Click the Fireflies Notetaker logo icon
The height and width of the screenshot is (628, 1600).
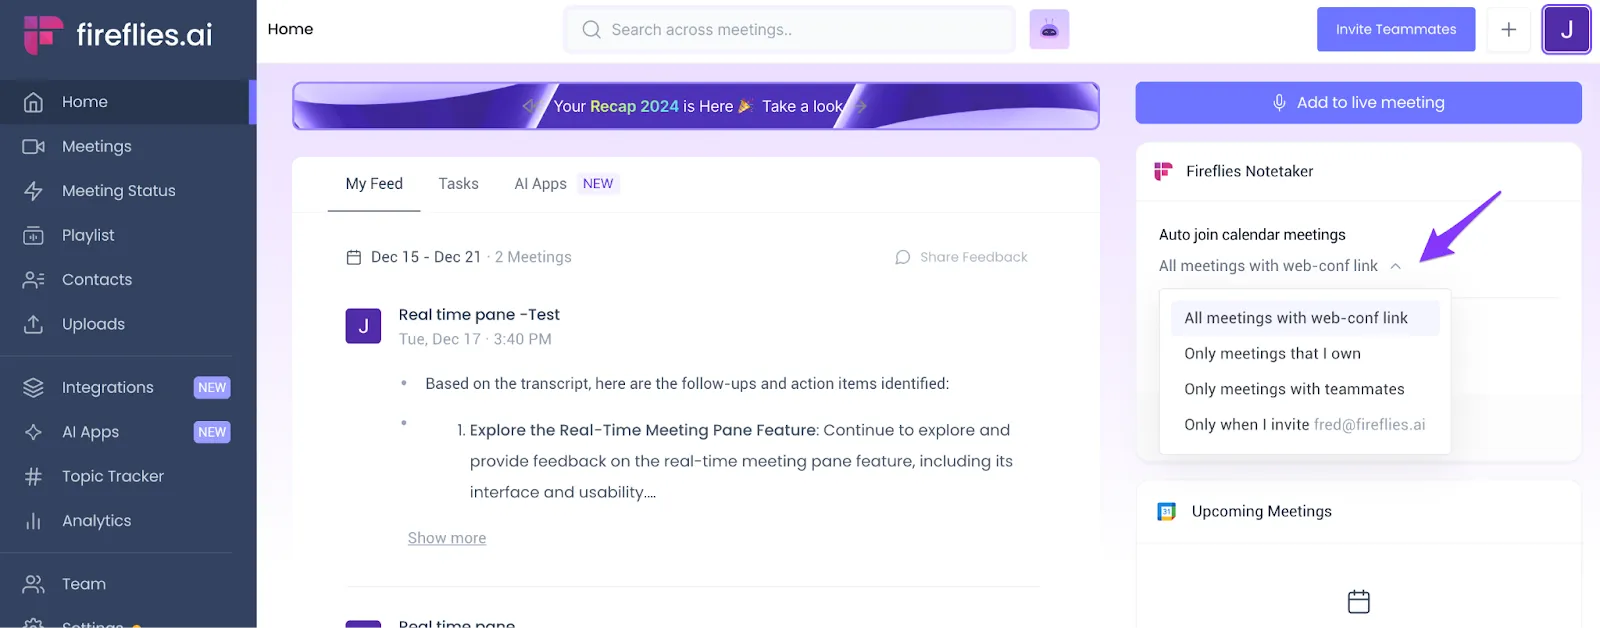pyautogui.click(x=1163, y=172)
